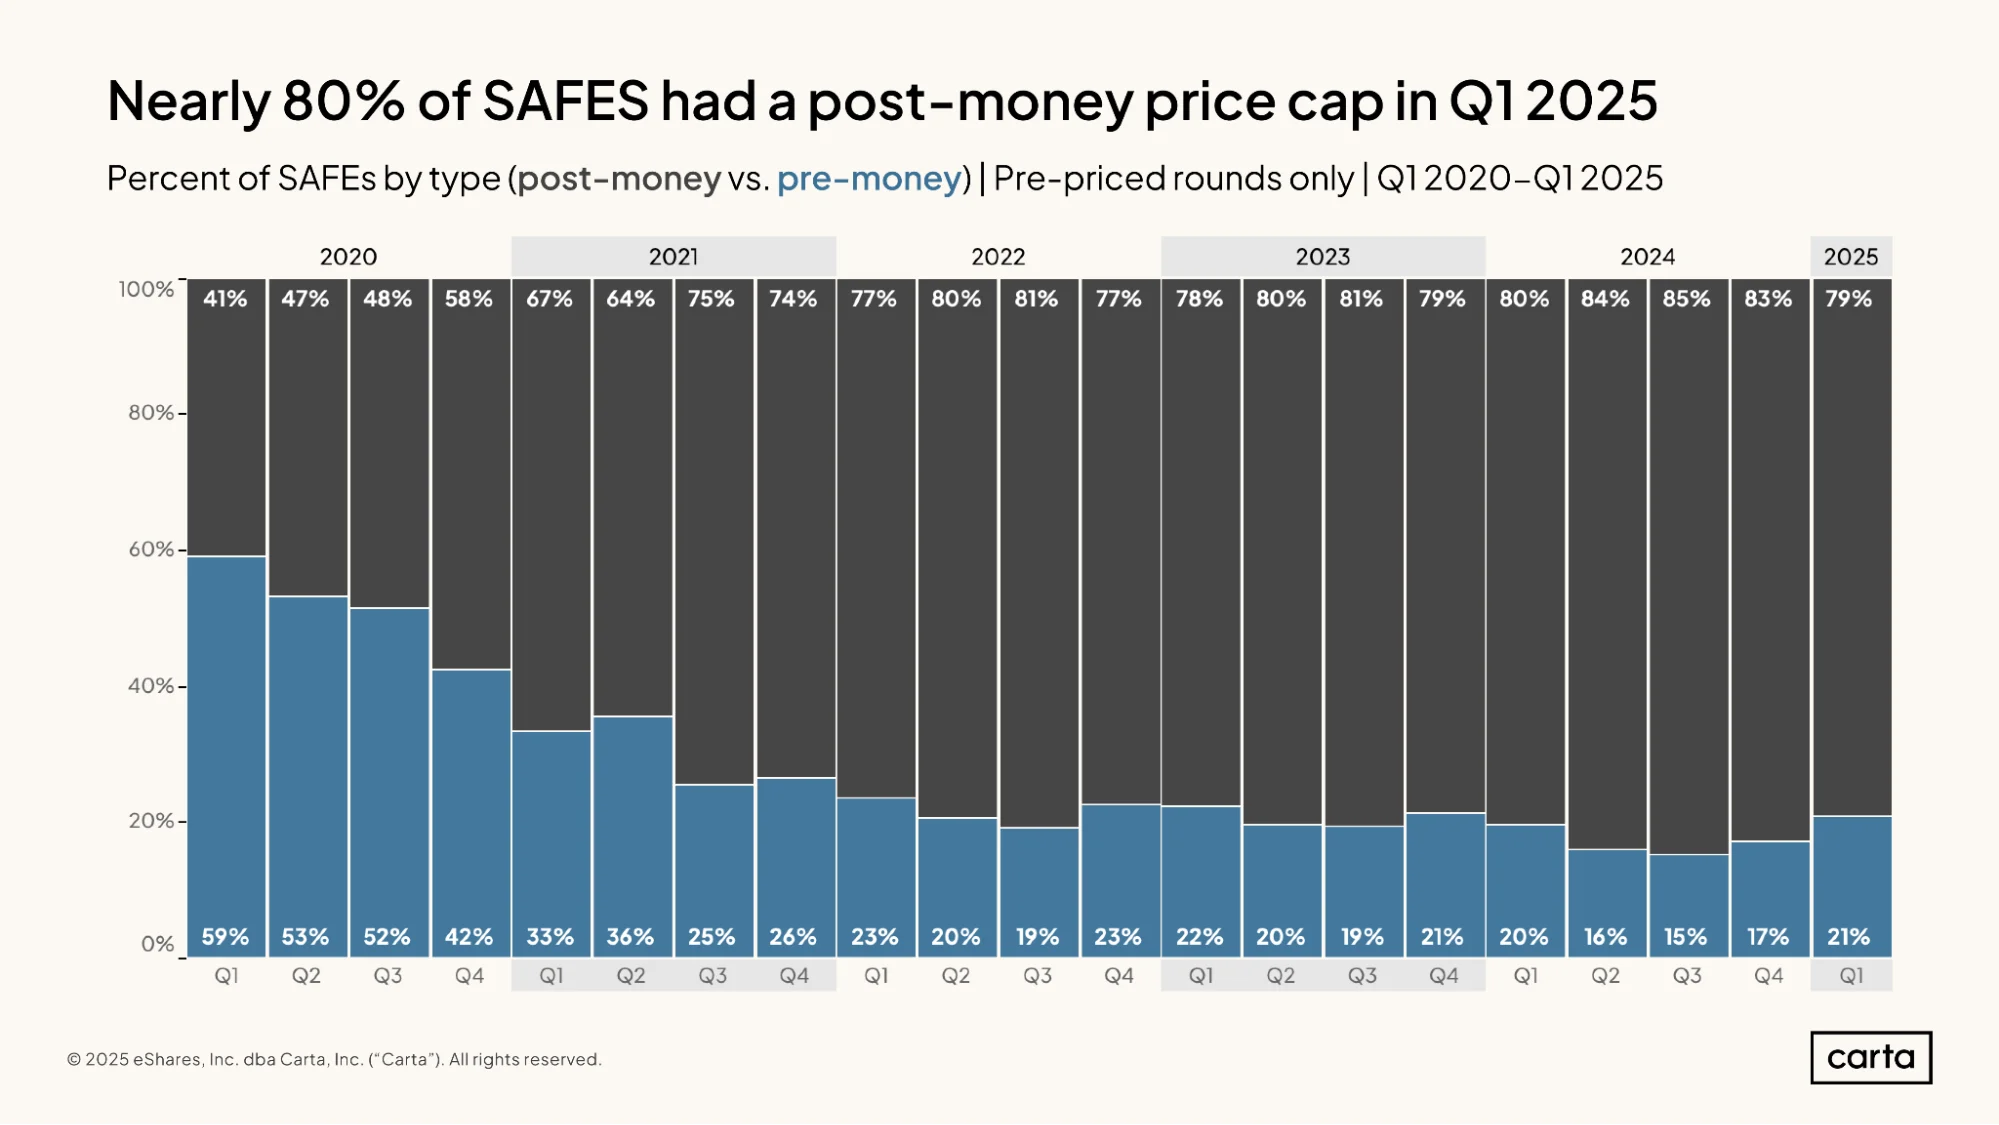Click the 2025 year header

coord(1851,256)
